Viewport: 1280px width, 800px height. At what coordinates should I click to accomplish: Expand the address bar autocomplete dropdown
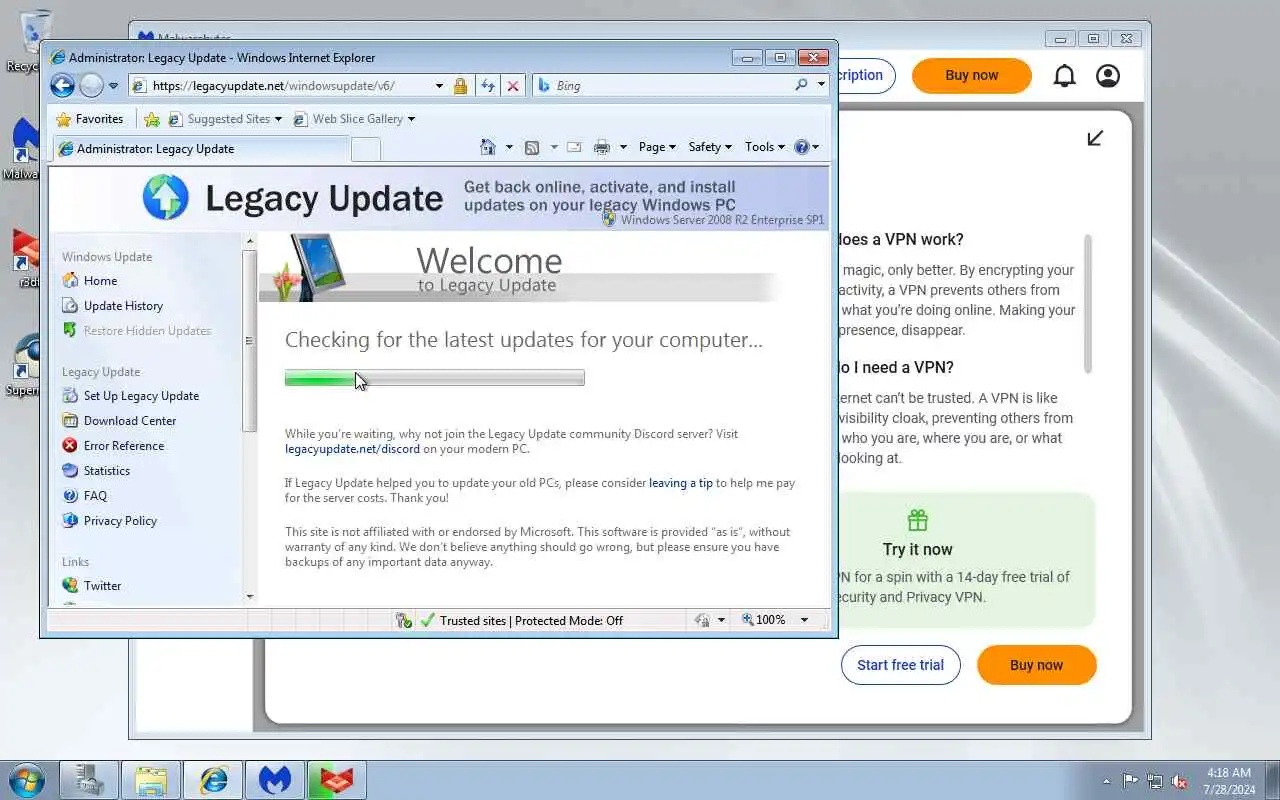439,86
